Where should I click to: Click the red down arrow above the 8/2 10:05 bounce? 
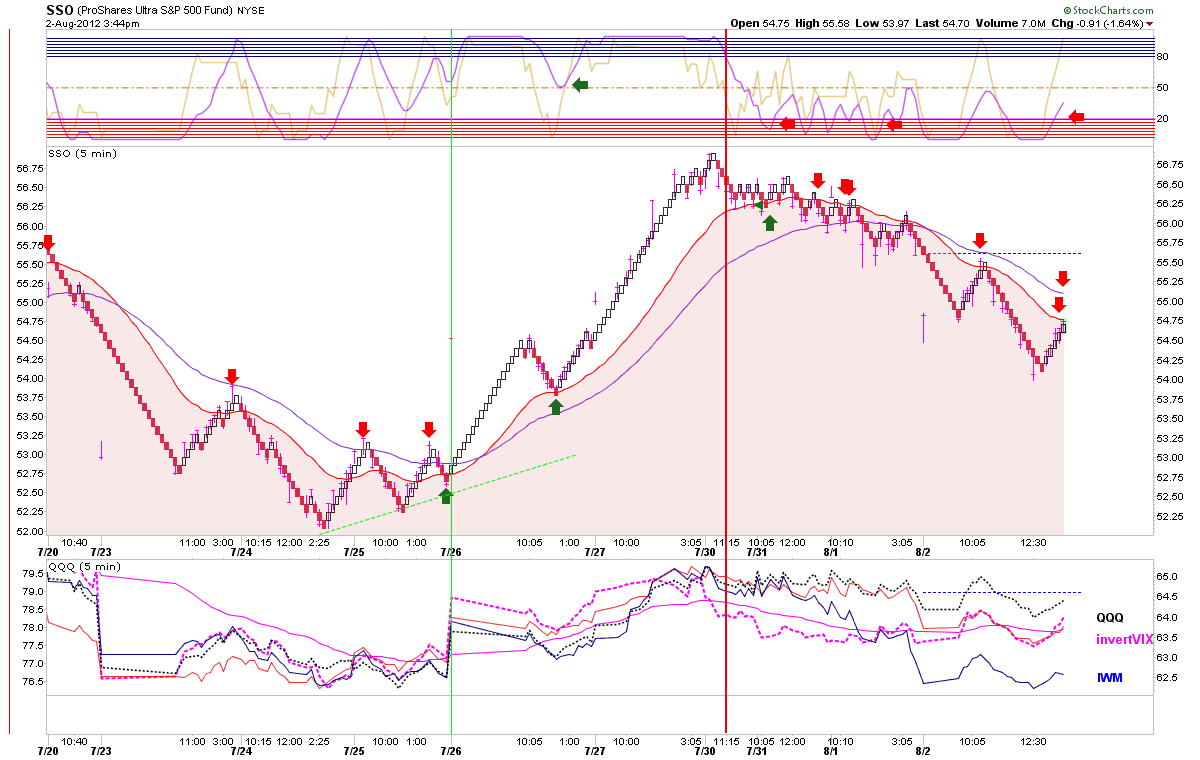980,240
